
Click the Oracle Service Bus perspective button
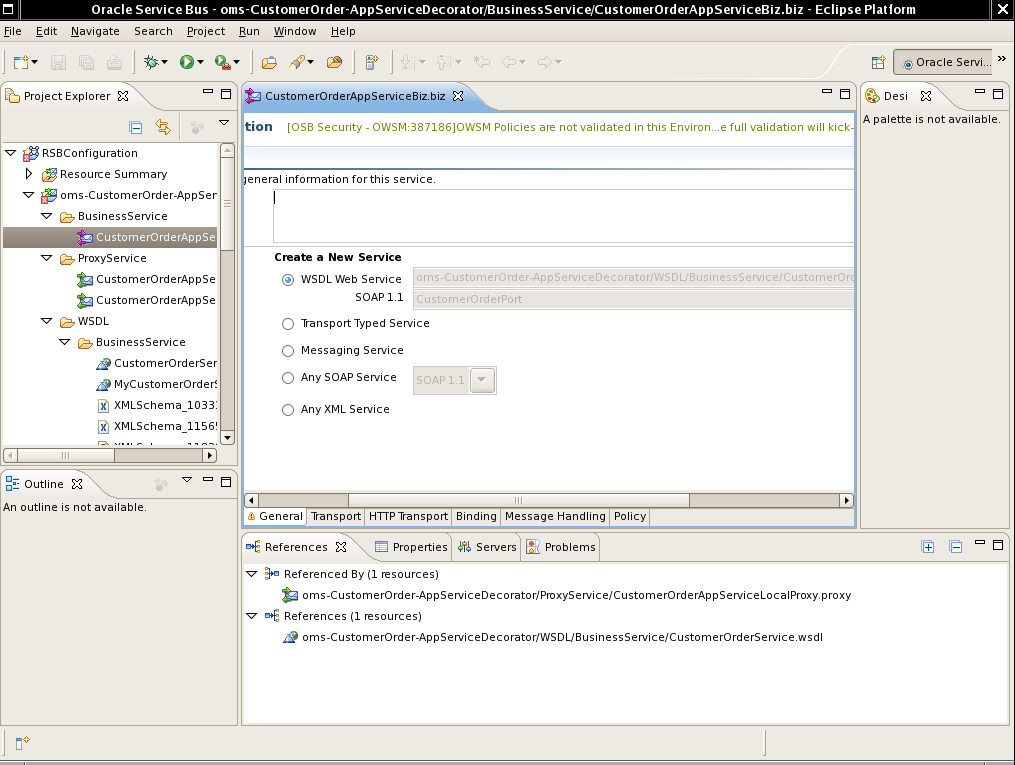[942, 62]
